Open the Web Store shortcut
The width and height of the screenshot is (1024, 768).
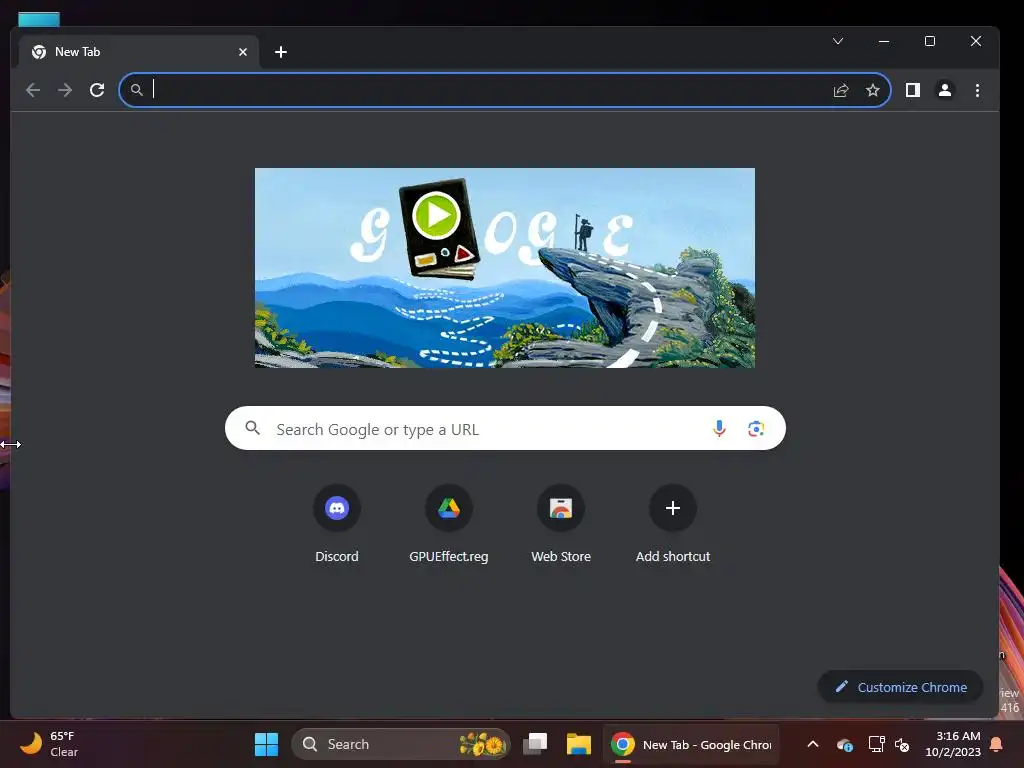click(x=561, y=524)
